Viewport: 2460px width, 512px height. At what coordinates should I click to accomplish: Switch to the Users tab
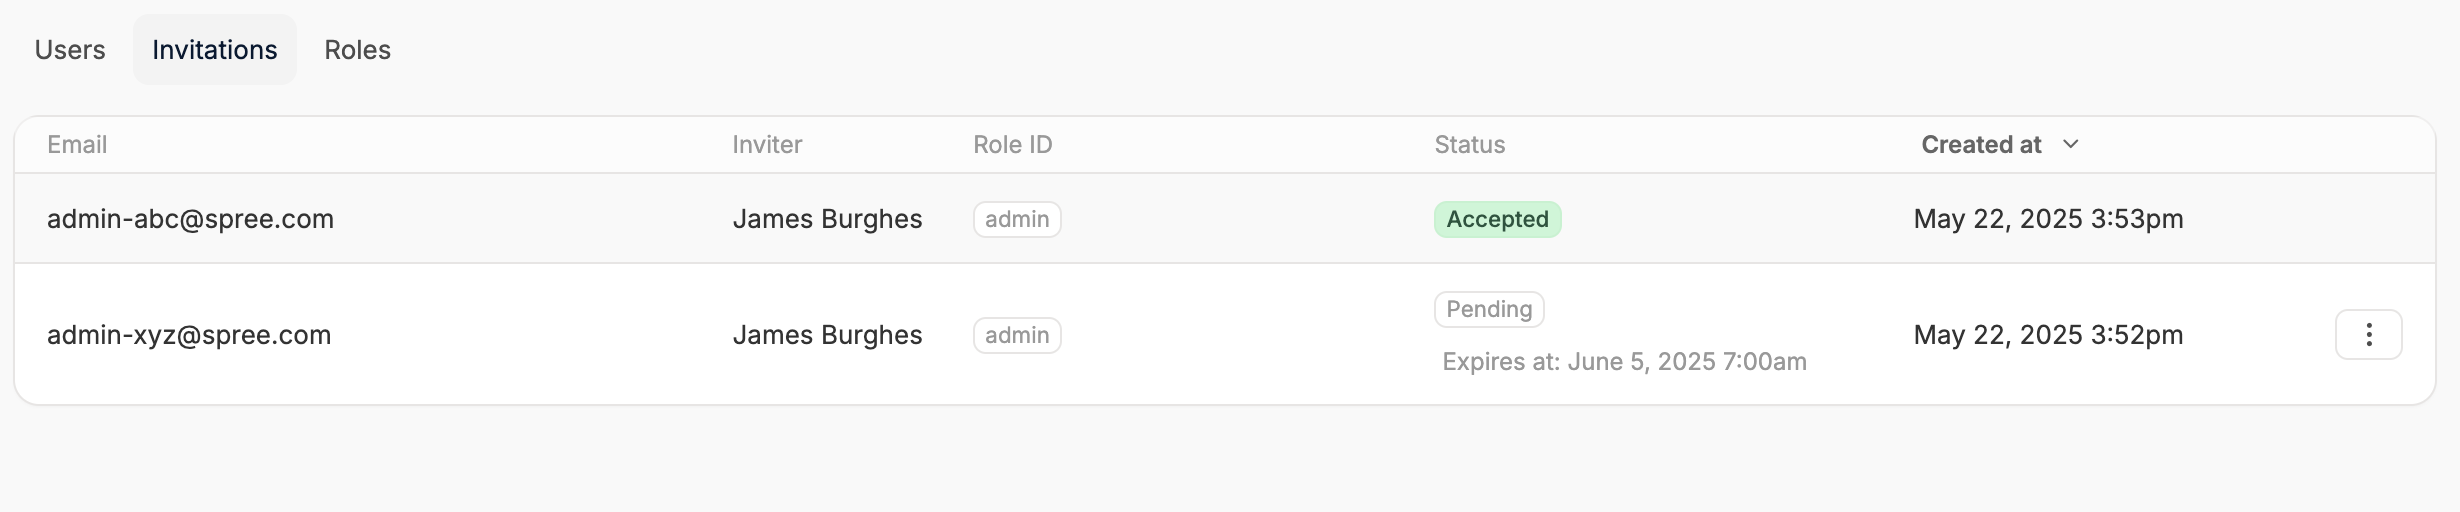click(x=70, y=50)
